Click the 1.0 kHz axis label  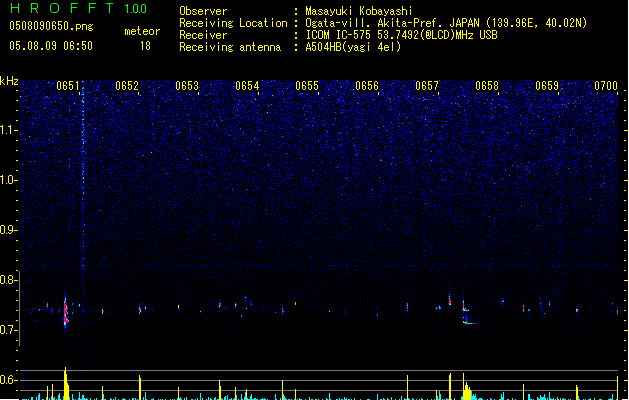pyautogui.click(x=8, y=180)
